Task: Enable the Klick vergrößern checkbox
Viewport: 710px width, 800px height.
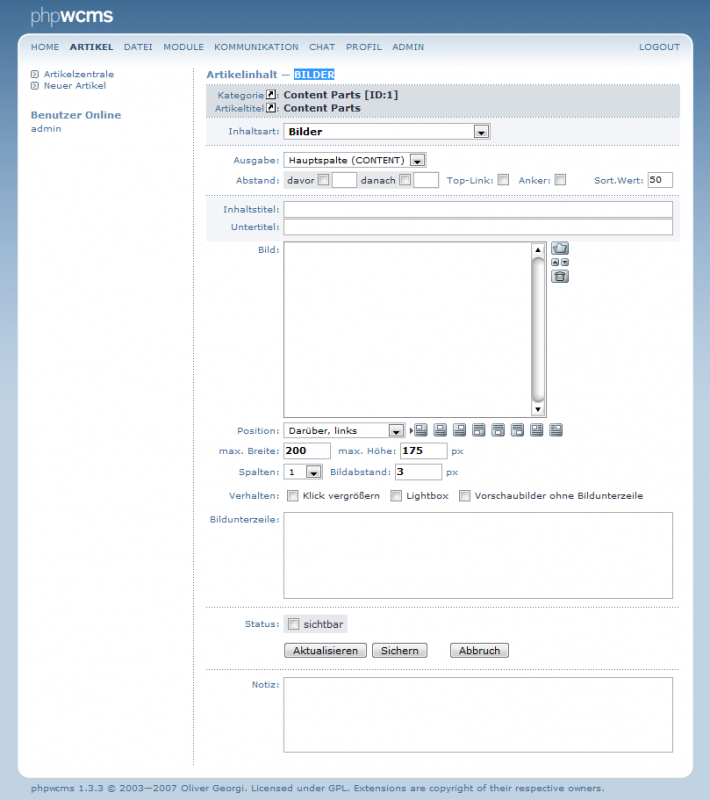Action: [x=293, y=496]
